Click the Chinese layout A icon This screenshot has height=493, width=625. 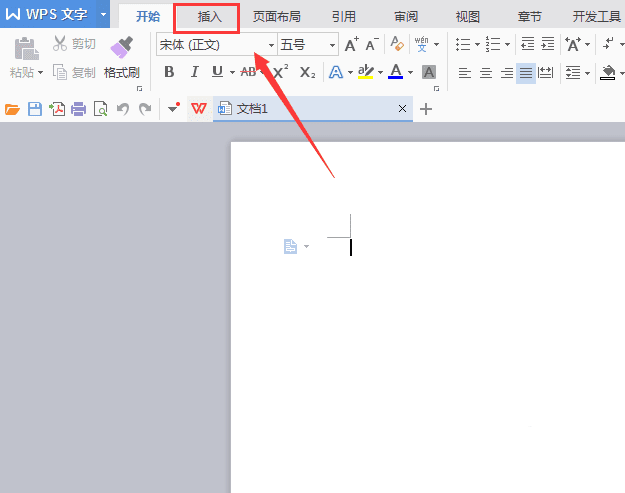point(573,44)
